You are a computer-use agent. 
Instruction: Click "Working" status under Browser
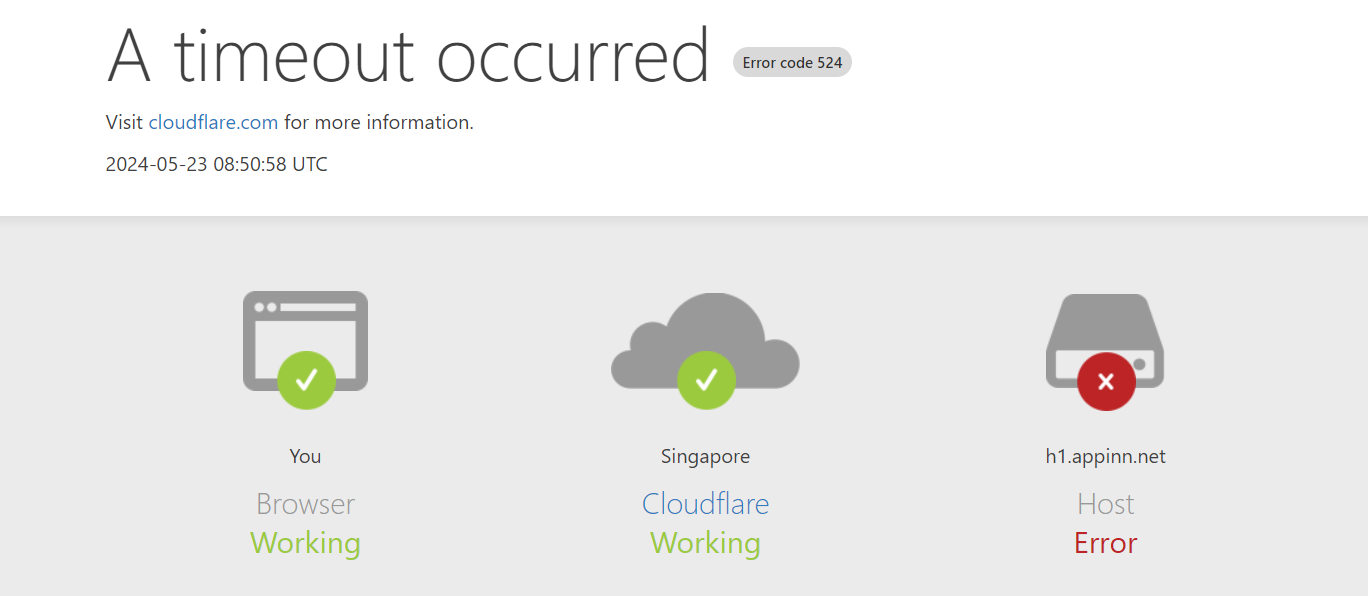click(305, 543)
